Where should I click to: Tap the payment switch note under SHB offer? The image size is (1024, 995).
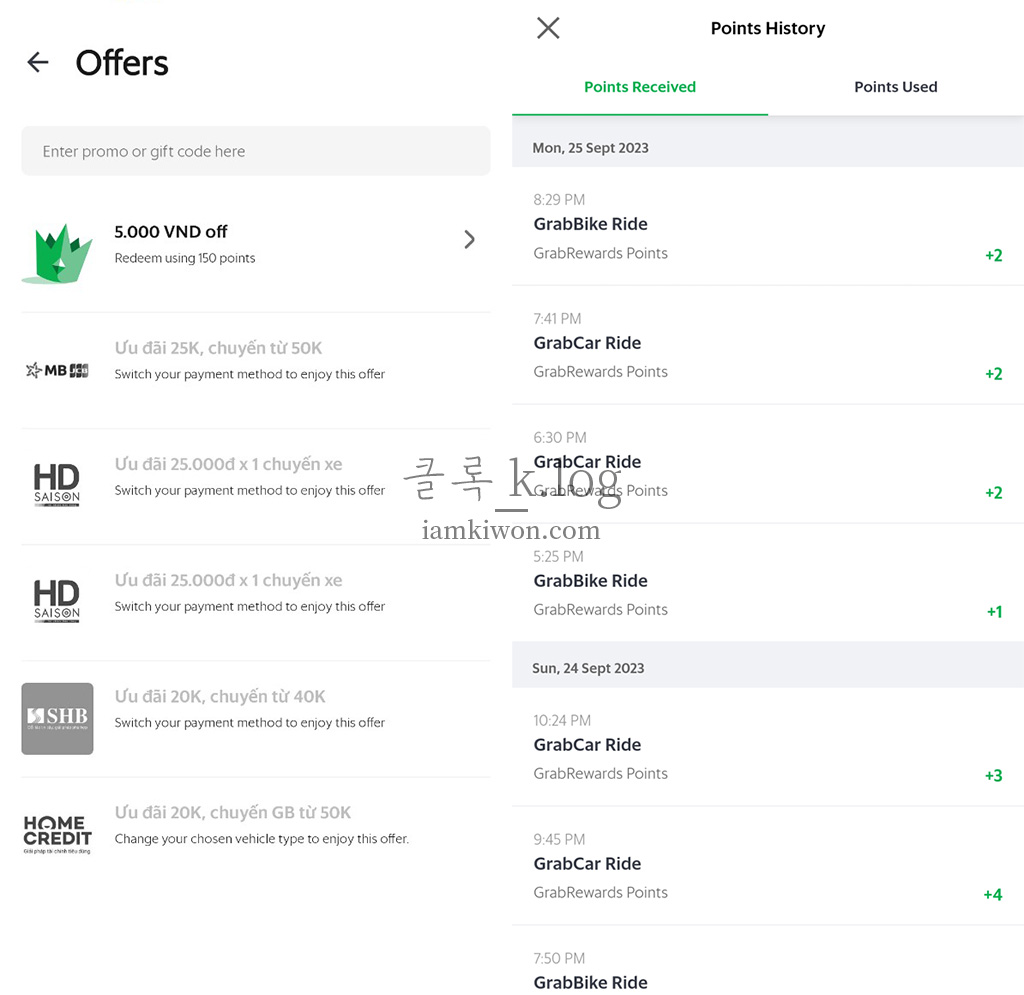(249, 723)
